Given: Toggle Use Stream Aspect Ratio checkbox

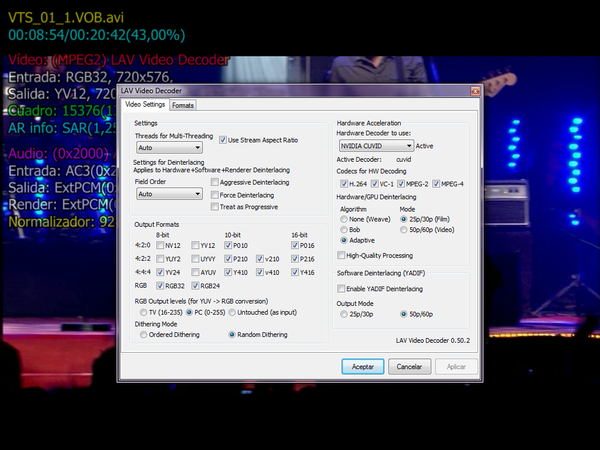Looking at the screenshot, I should click(x=223, y=140).
